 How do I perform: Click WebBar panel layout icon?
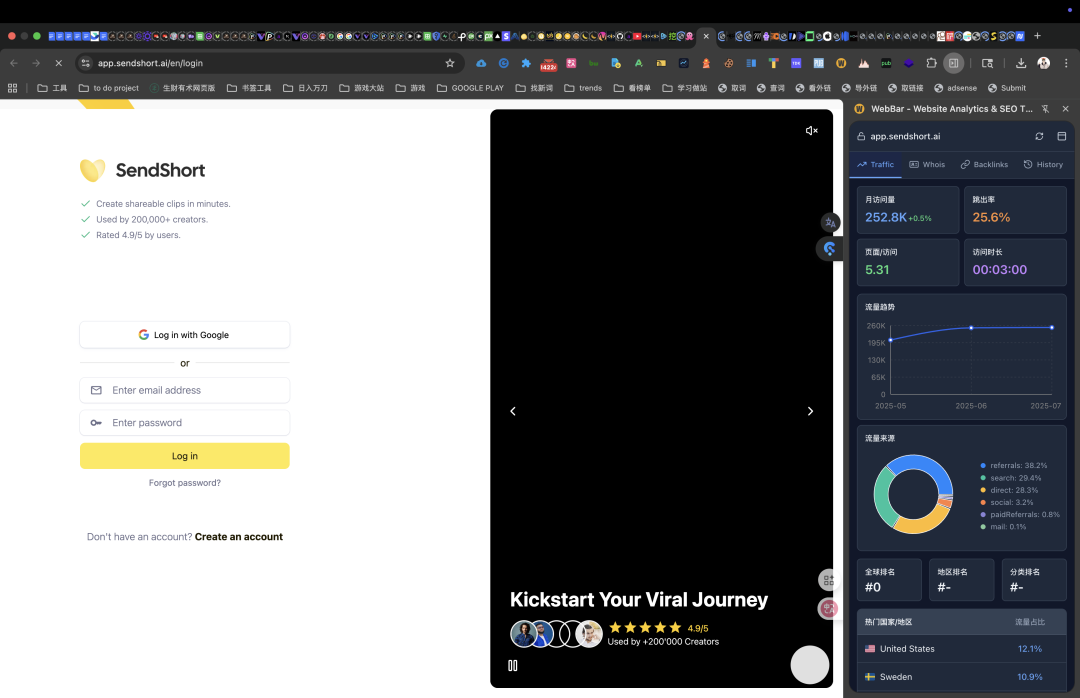(1061, 136)
